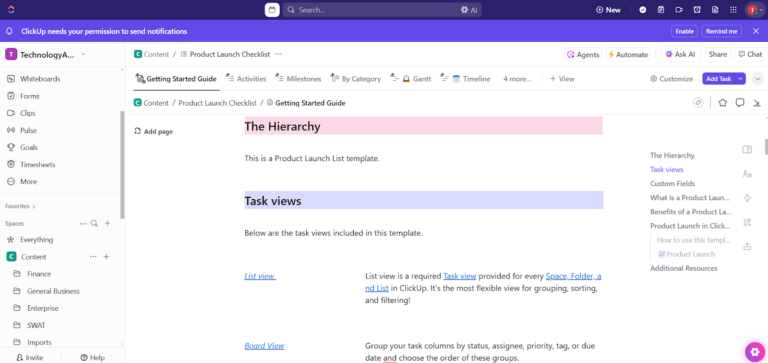768x363 pixels.
Task: Expand Favorites section chevron
Action: (x=34, y=207)
